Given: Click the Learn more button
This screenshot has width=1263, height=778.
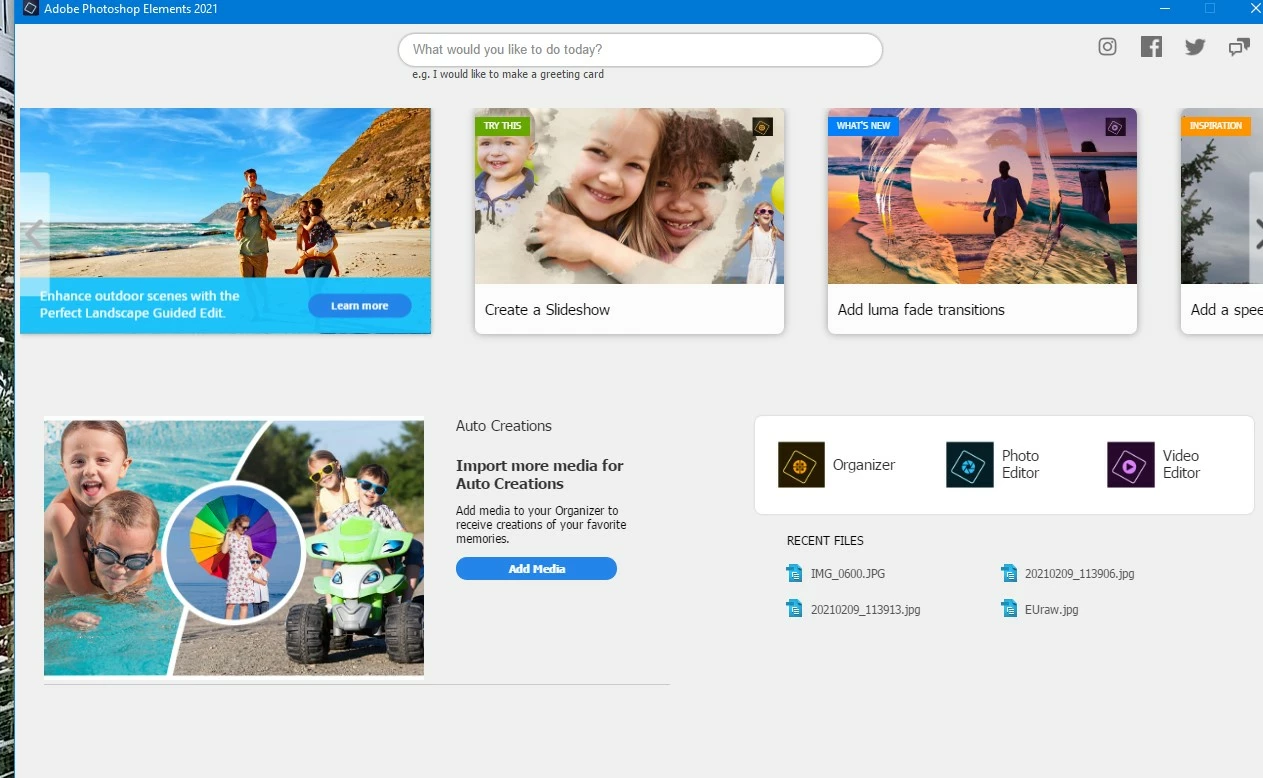Looking at the screenshot, I should pos(359,306).
